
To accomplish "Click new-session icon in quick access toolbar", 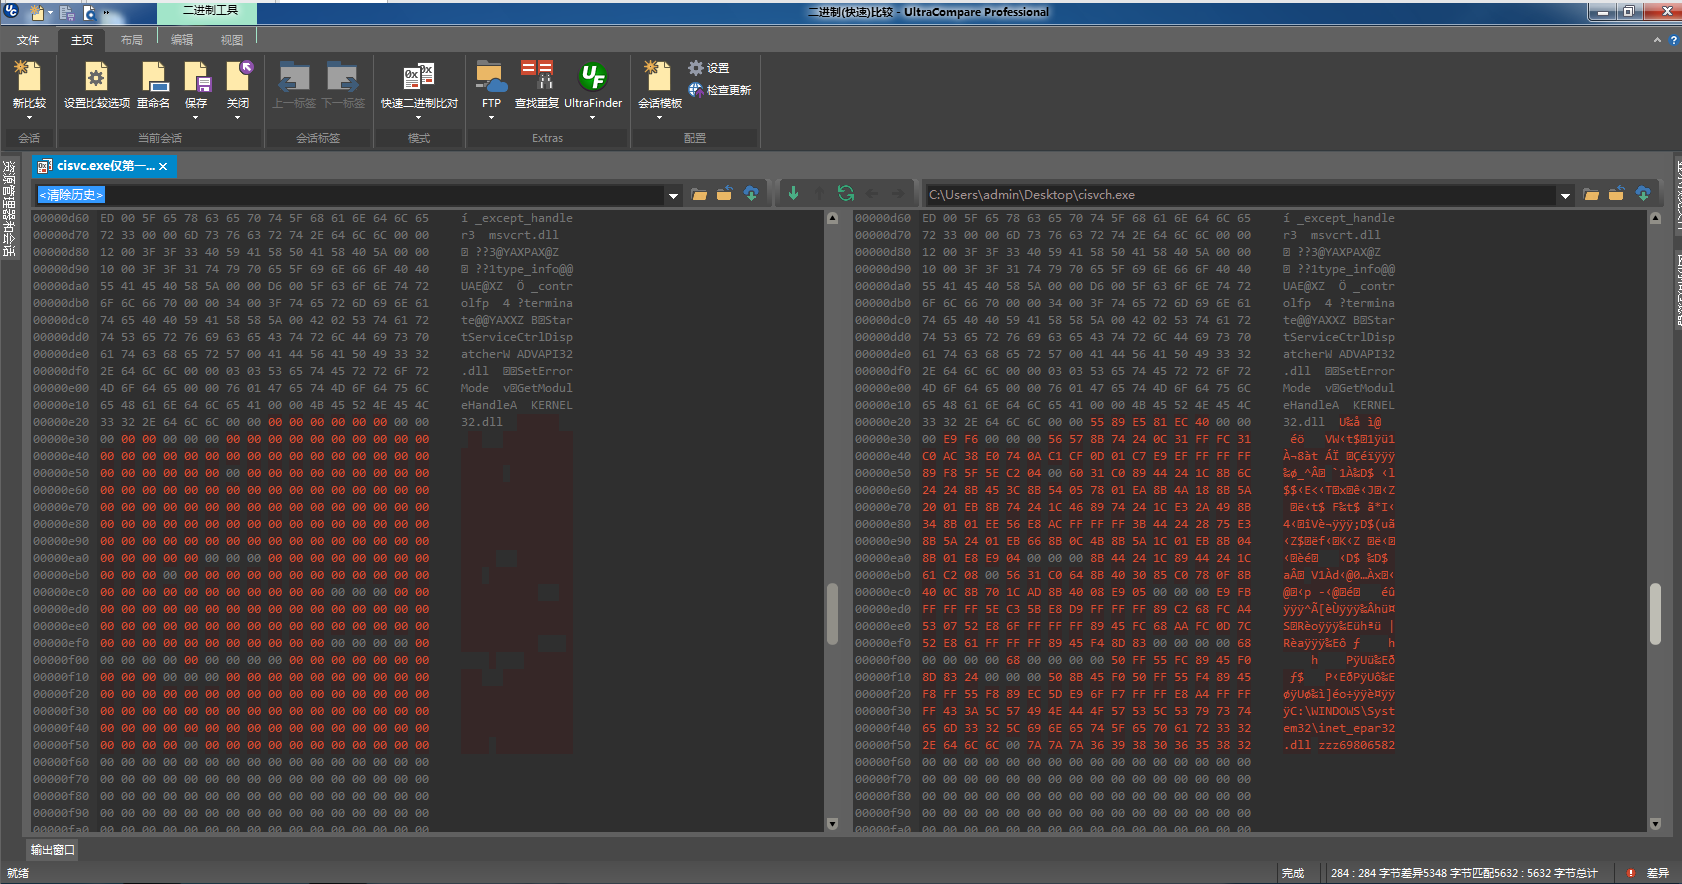I will (37, 13).
